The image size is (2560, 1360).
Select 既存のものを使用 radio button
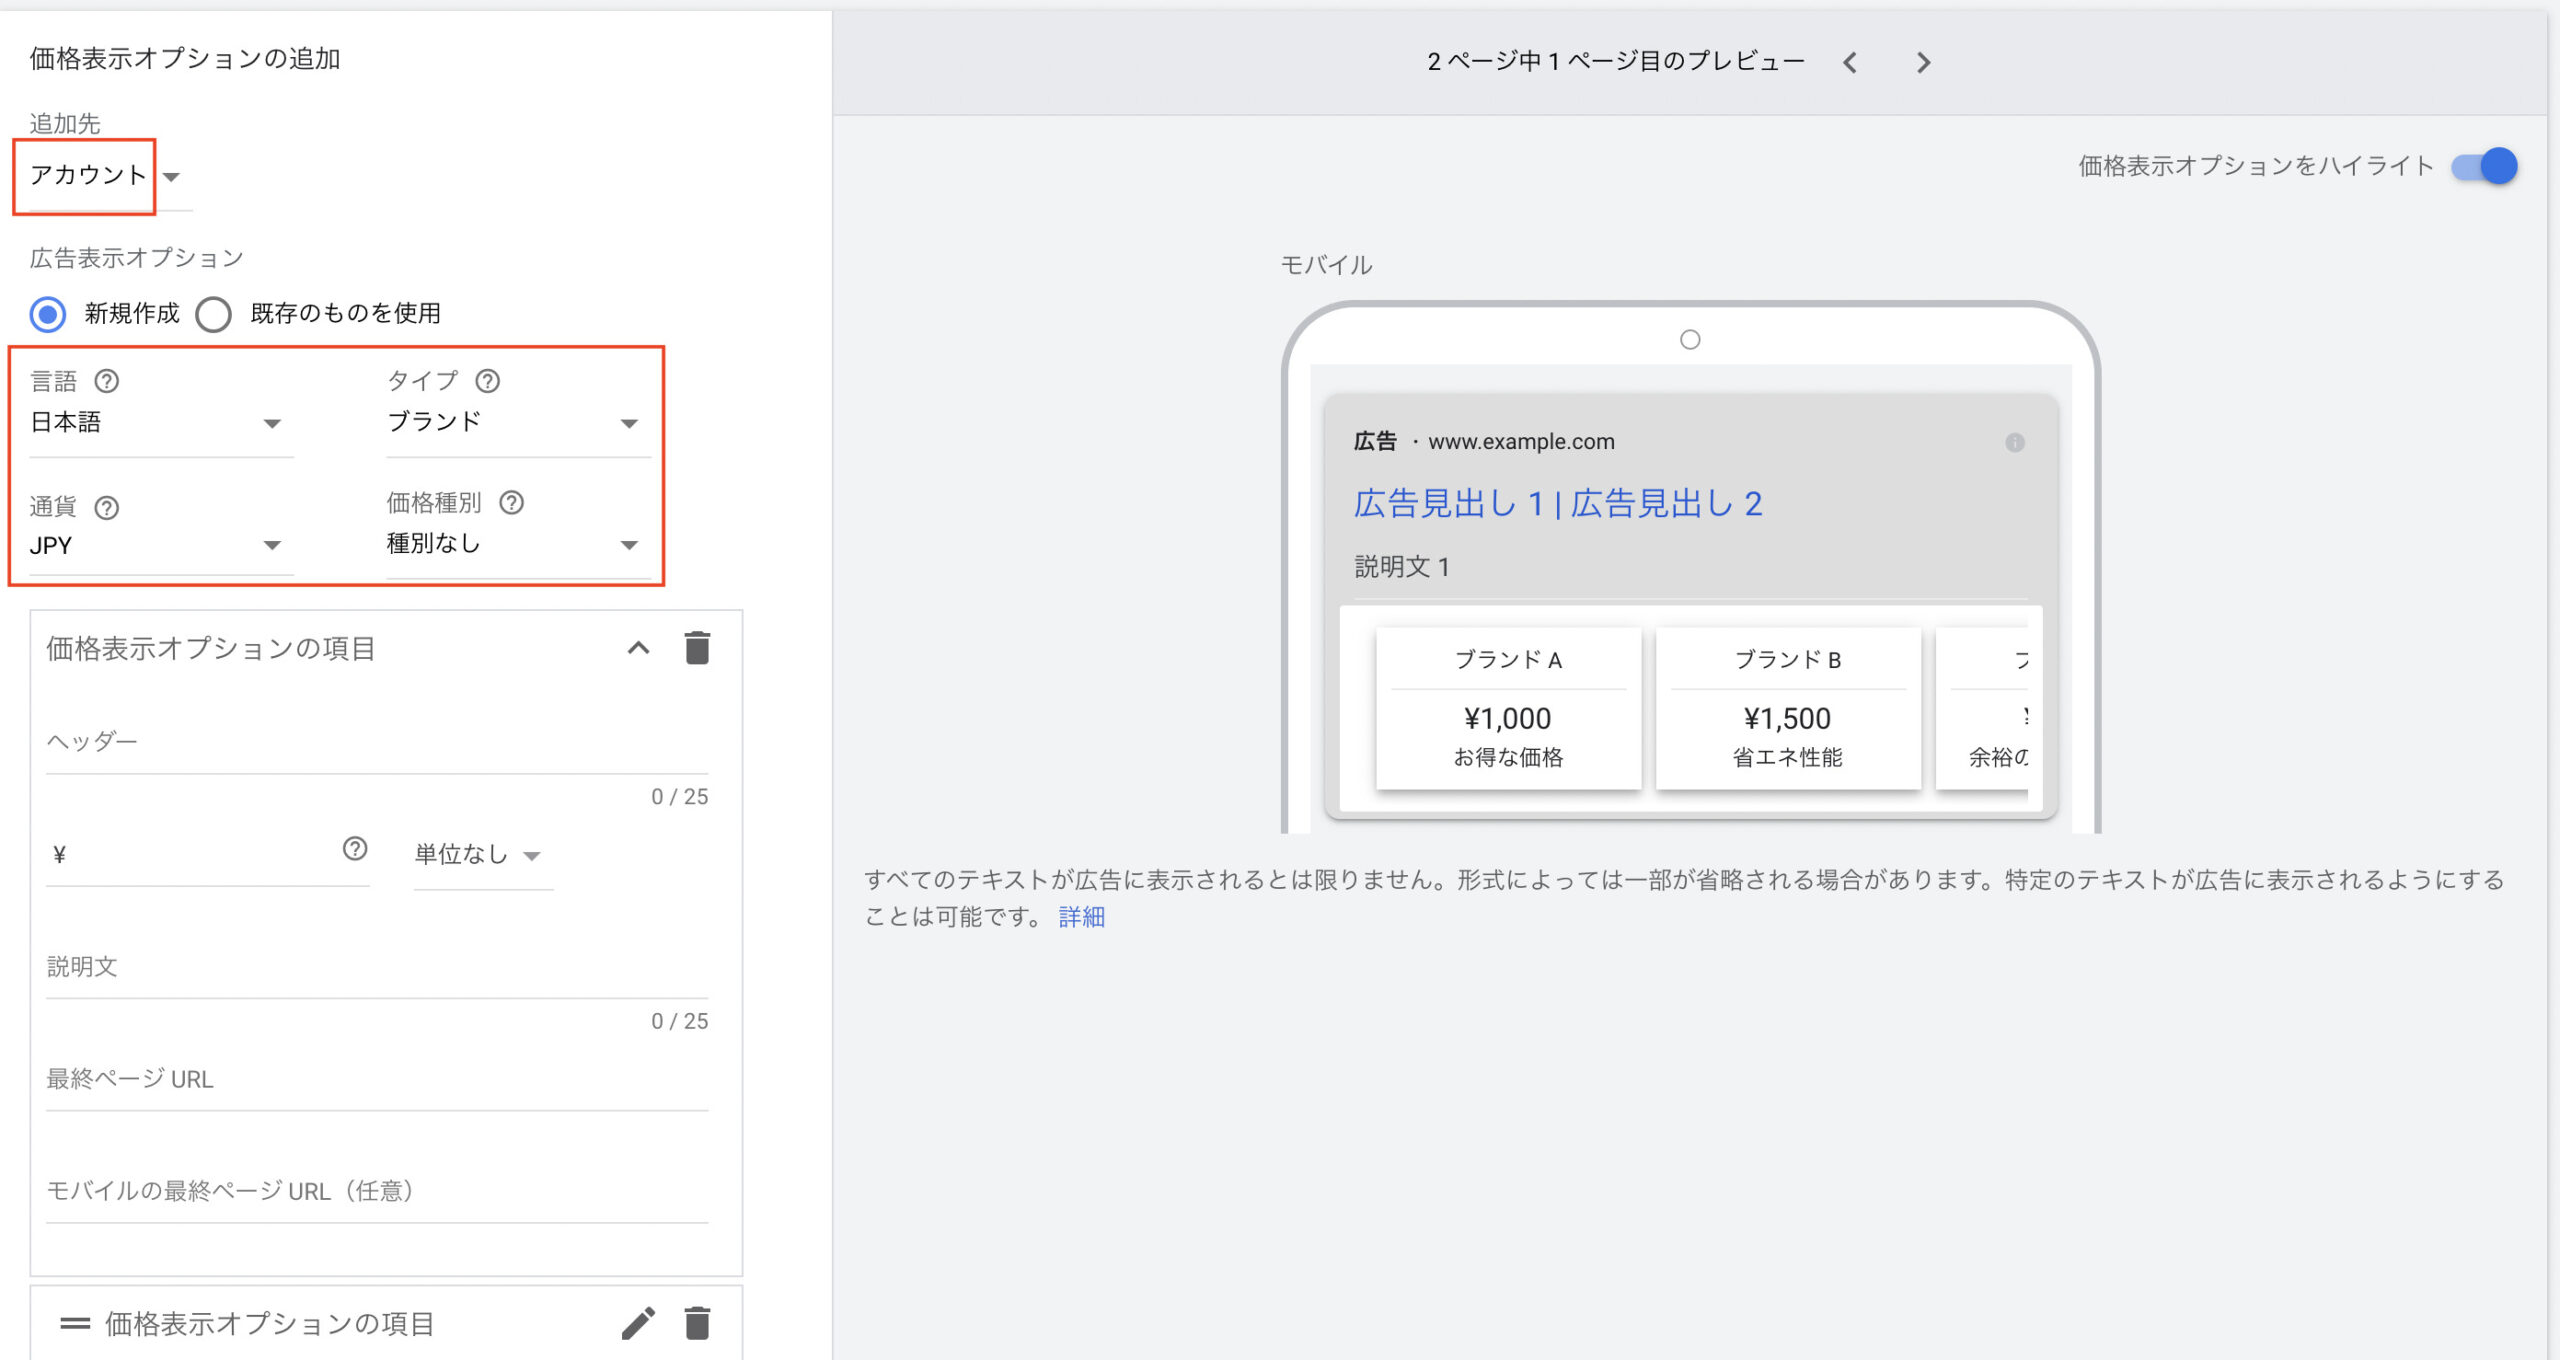pyautogui.click(x=213, y=314)
